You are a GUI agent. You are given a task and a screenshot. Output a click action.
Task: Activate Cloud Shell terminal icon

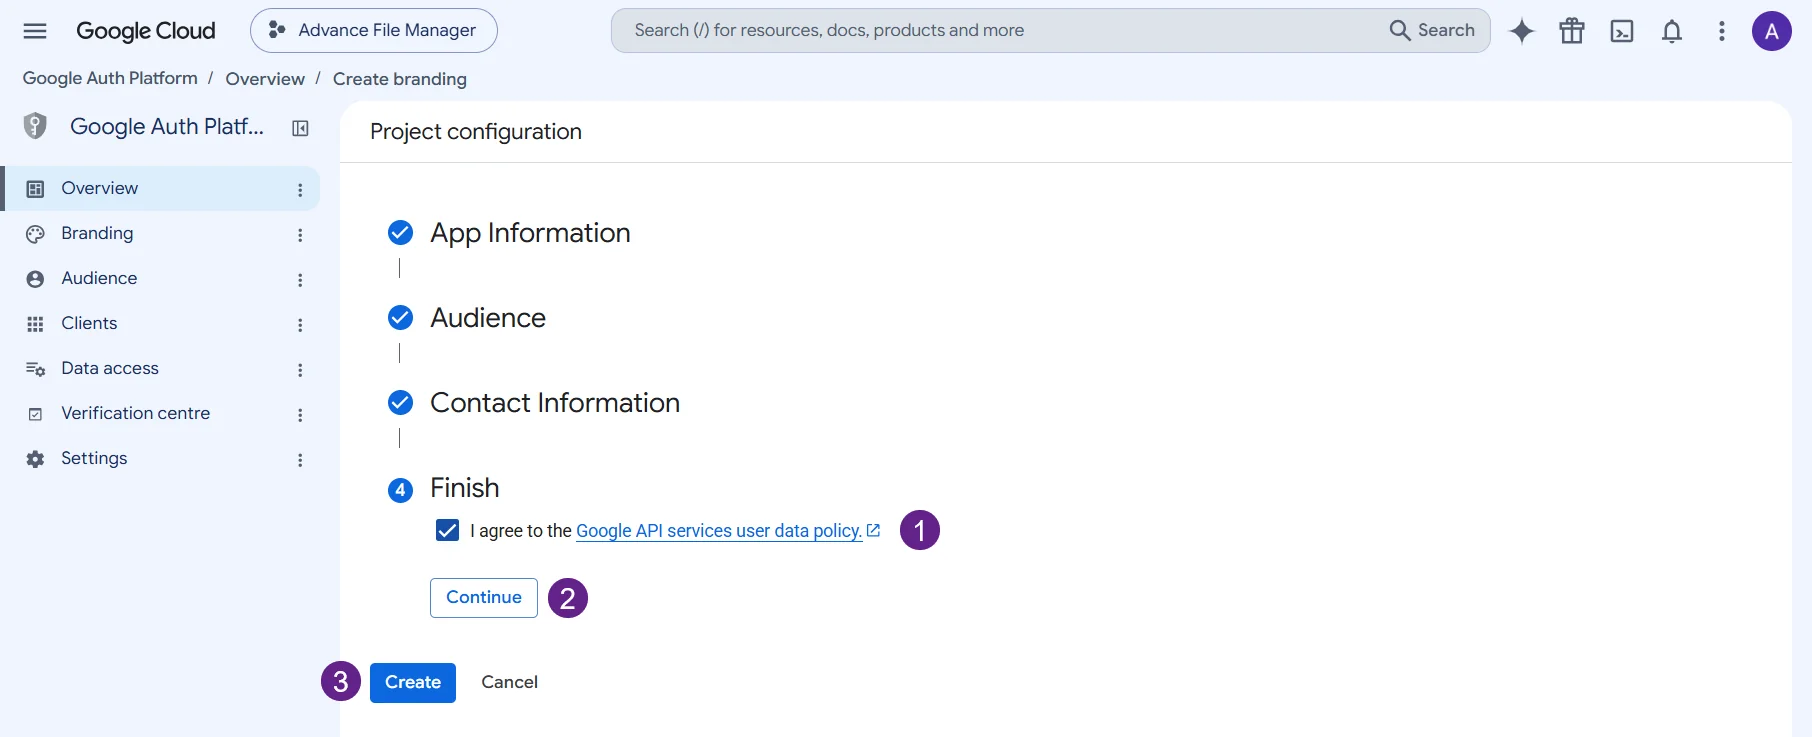click(1622, 31)
